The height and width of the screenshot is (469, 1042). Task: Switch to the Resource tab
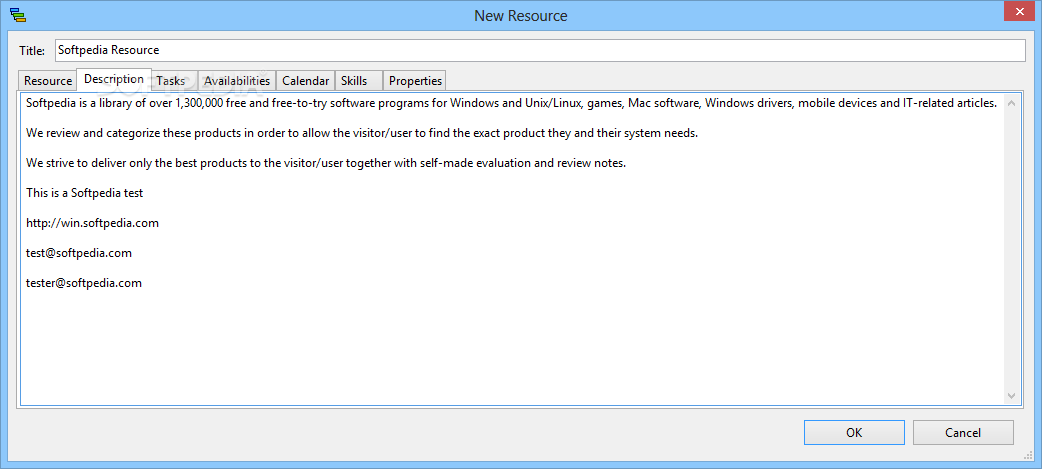point(48,80)
